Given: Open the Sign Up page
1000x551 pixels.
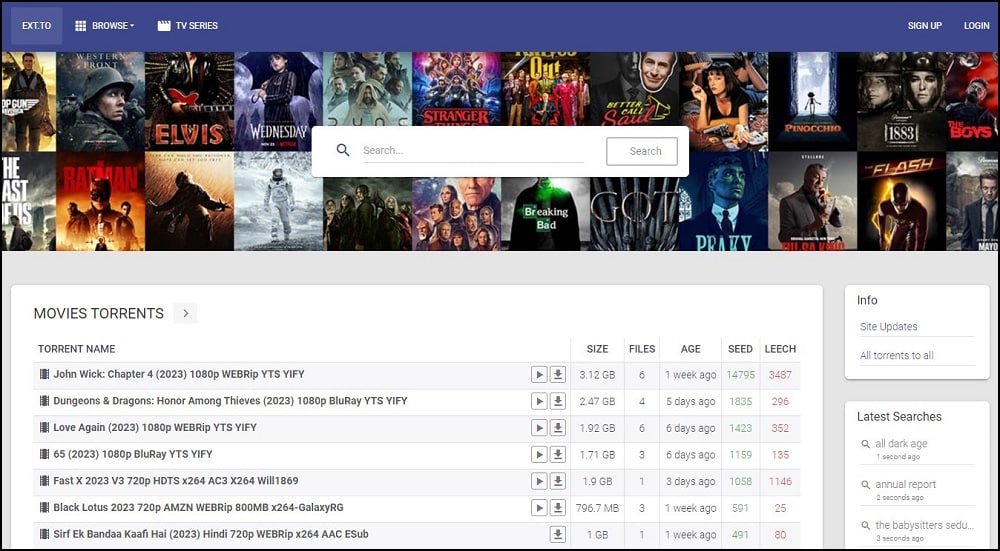Looking at the screenshot, I should tap(925, 26).
